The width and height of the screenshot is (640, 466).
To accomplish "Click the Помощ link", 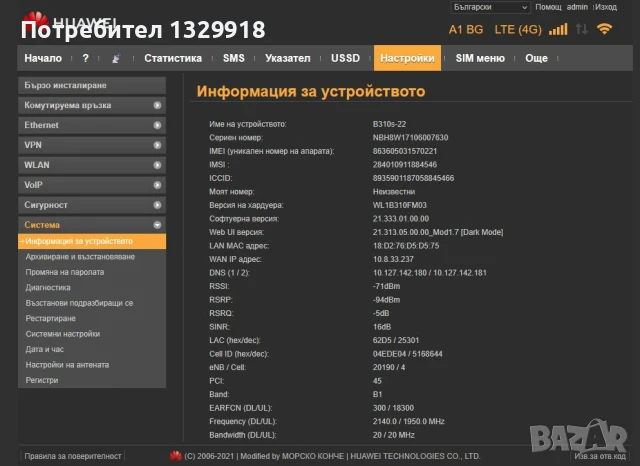I will tap(549, 7).
